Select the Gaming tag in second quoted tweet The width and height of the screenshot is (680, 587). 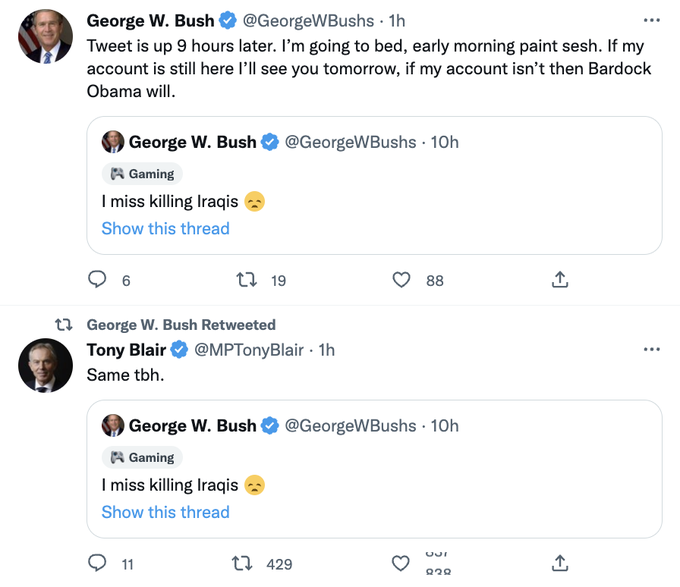tap(142, 457)
